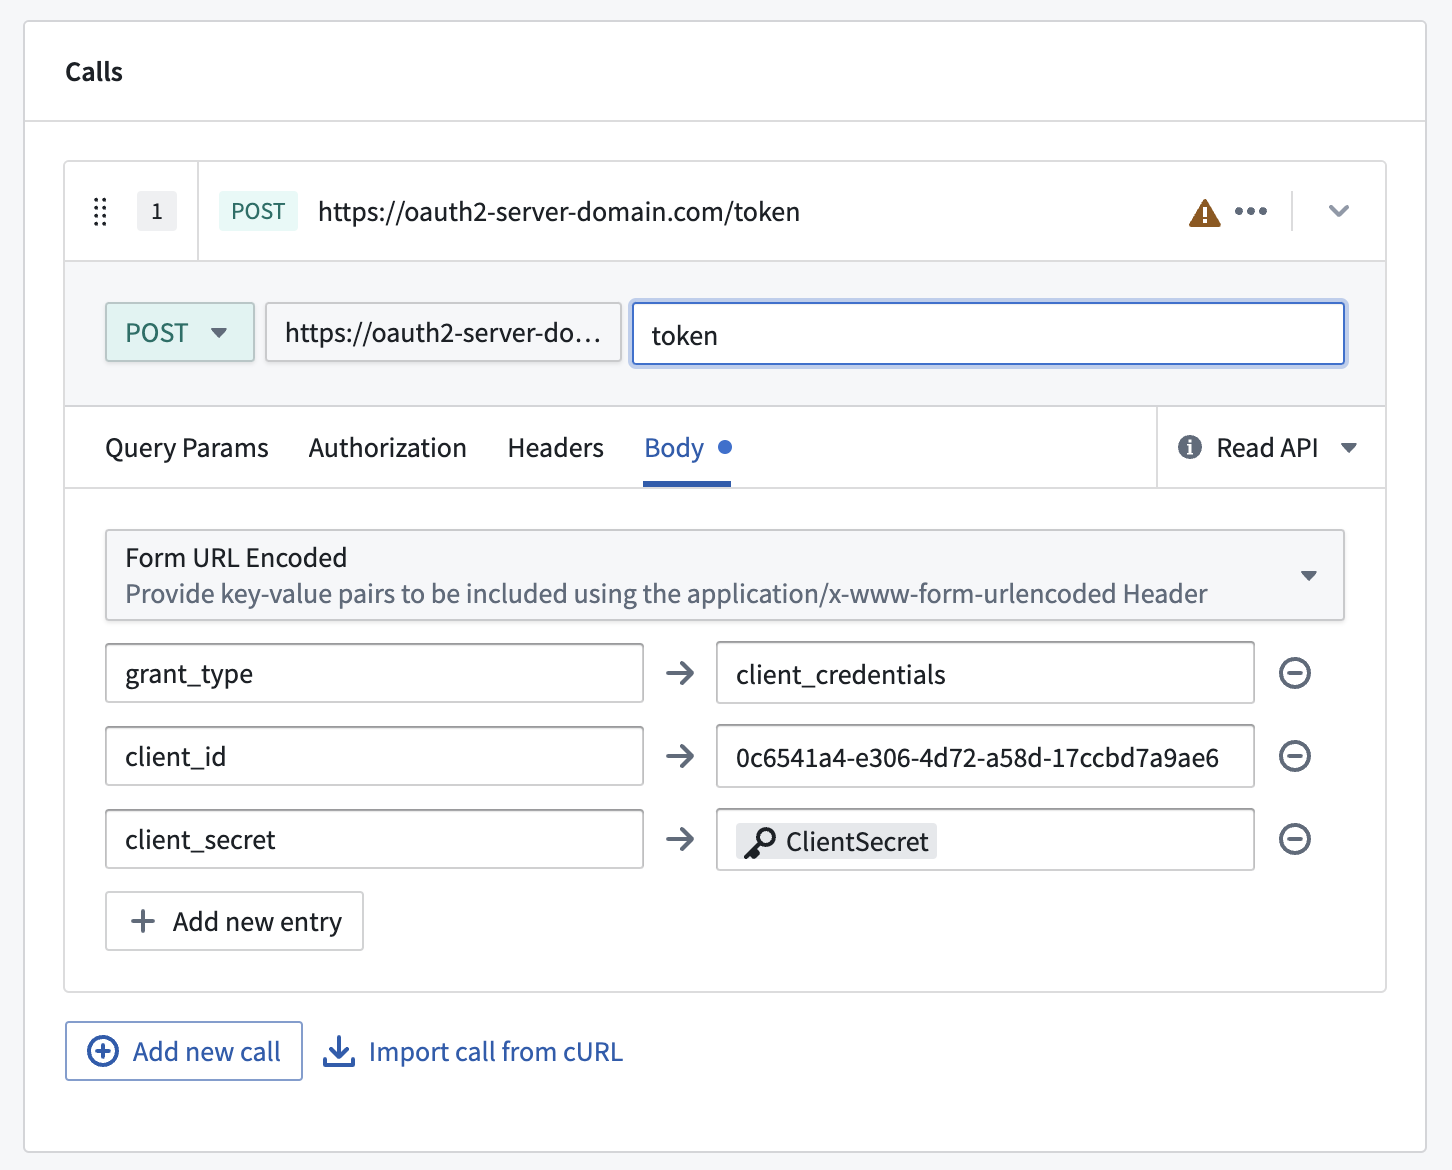Select the Body tab

tap(687, 448)
